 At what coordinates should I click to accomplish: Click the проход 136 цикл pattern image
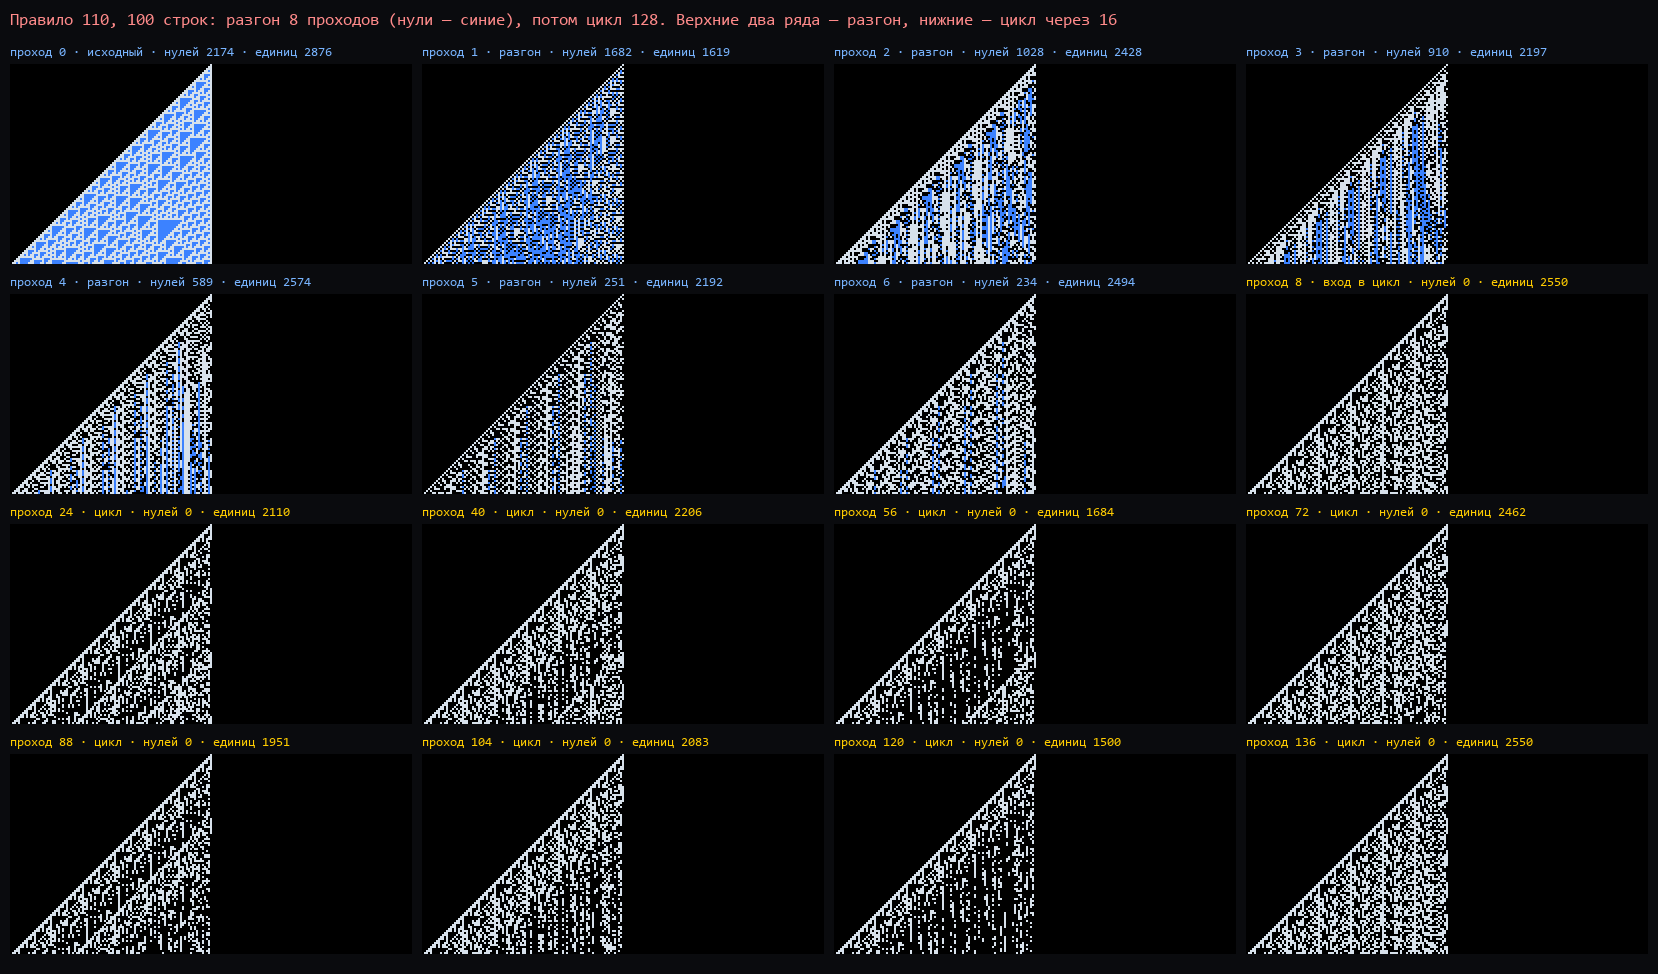(x=1447, y=854)
